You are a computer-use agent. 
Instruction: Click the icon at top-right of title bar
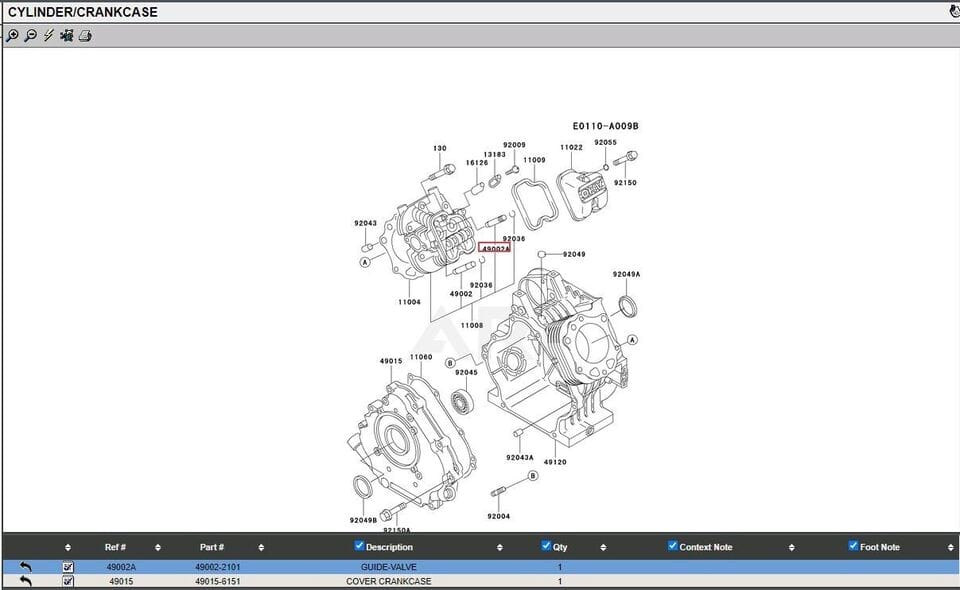click(x=953, y=12)
